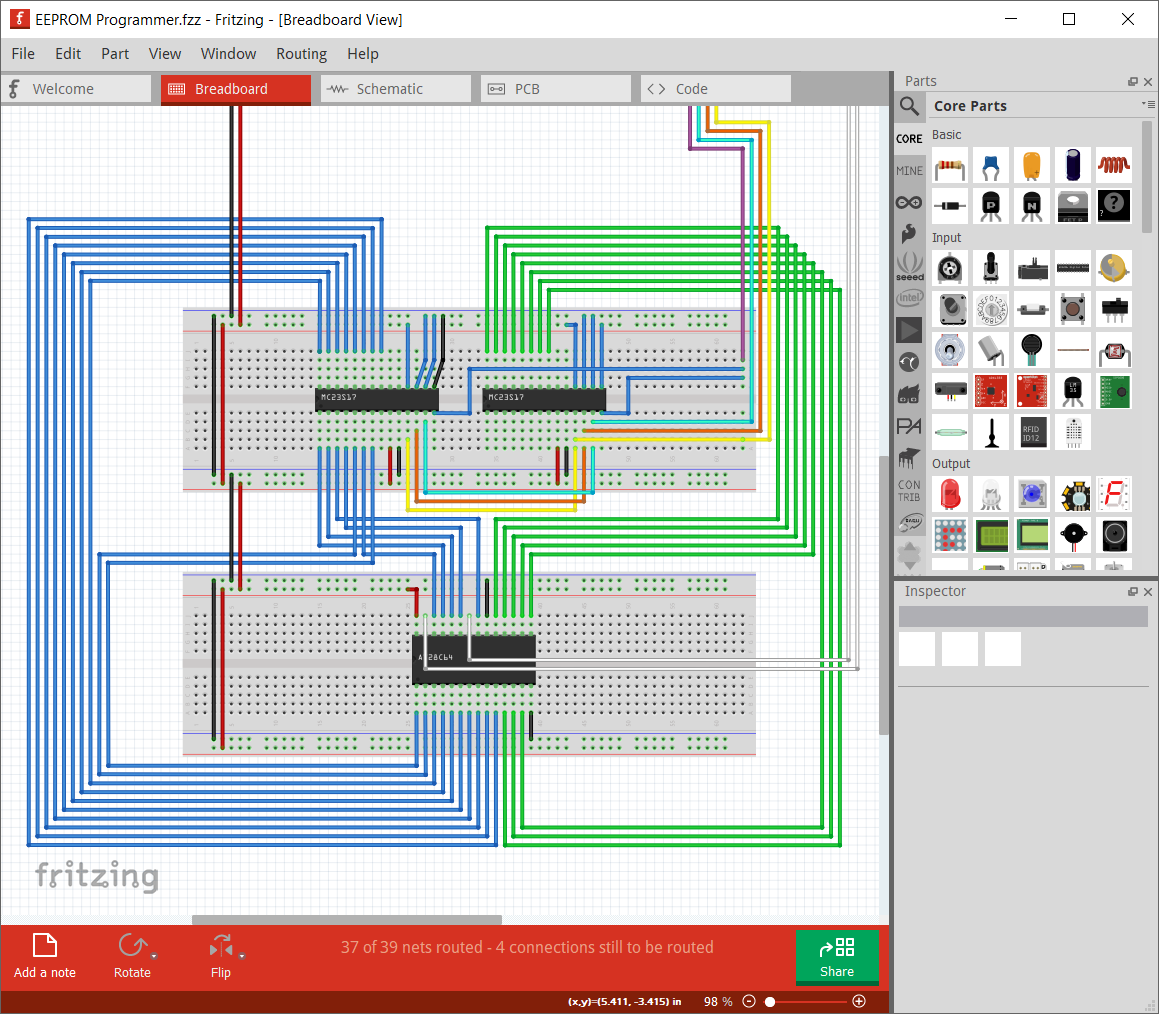Pick the green LCD screen part
This screenshot has width=1159, height=1014.
tap(991, 535)
